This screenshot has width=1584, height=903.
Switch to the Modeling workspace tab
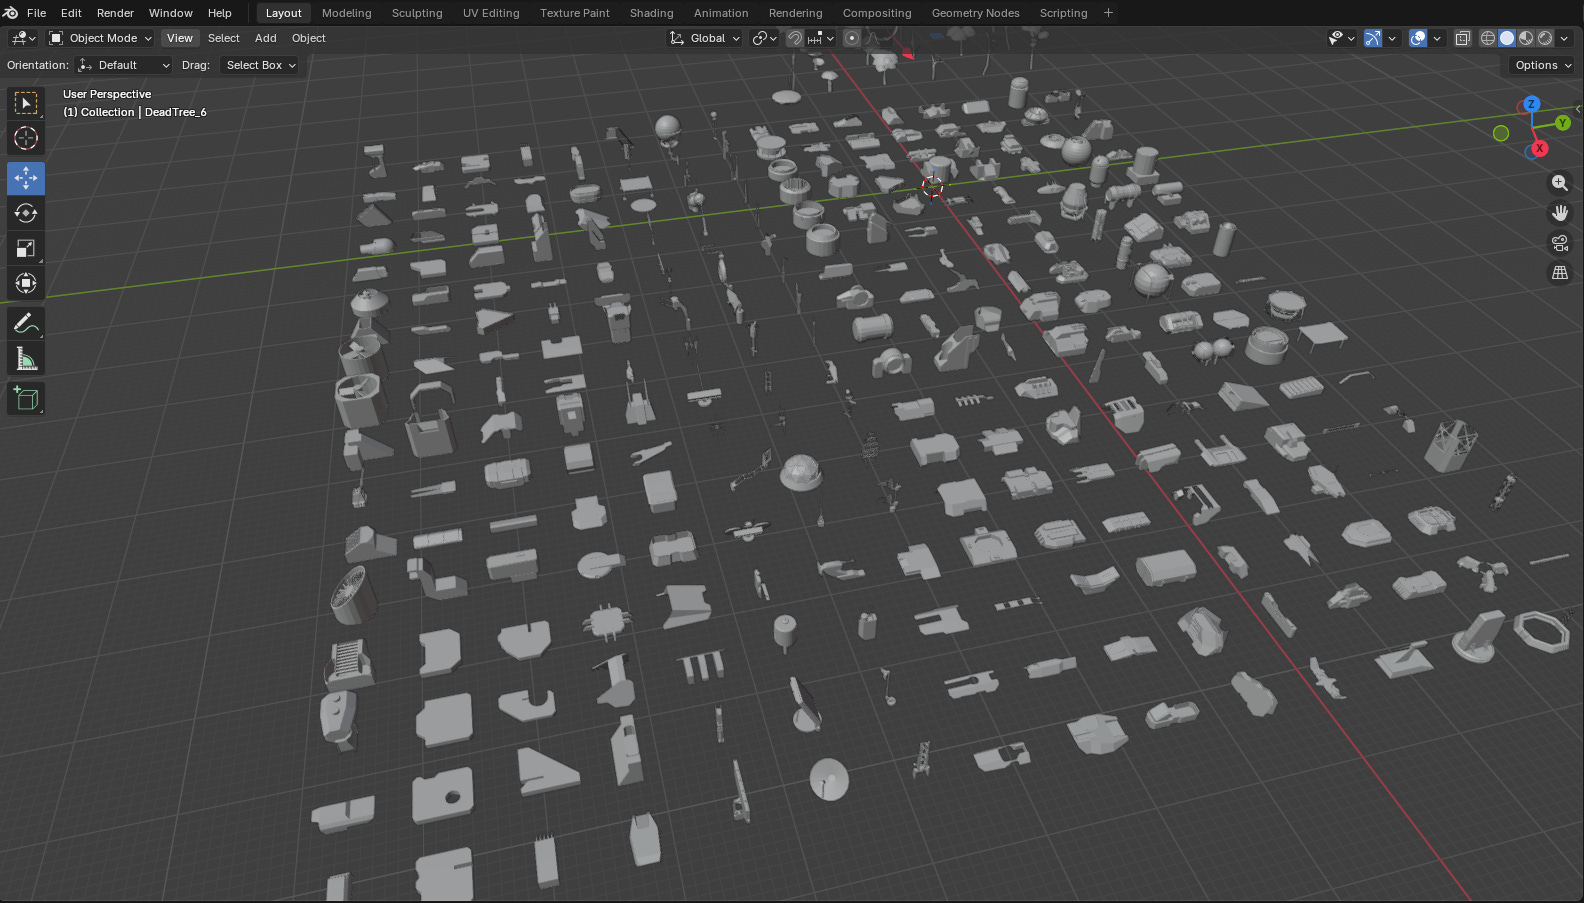point(346,13)
